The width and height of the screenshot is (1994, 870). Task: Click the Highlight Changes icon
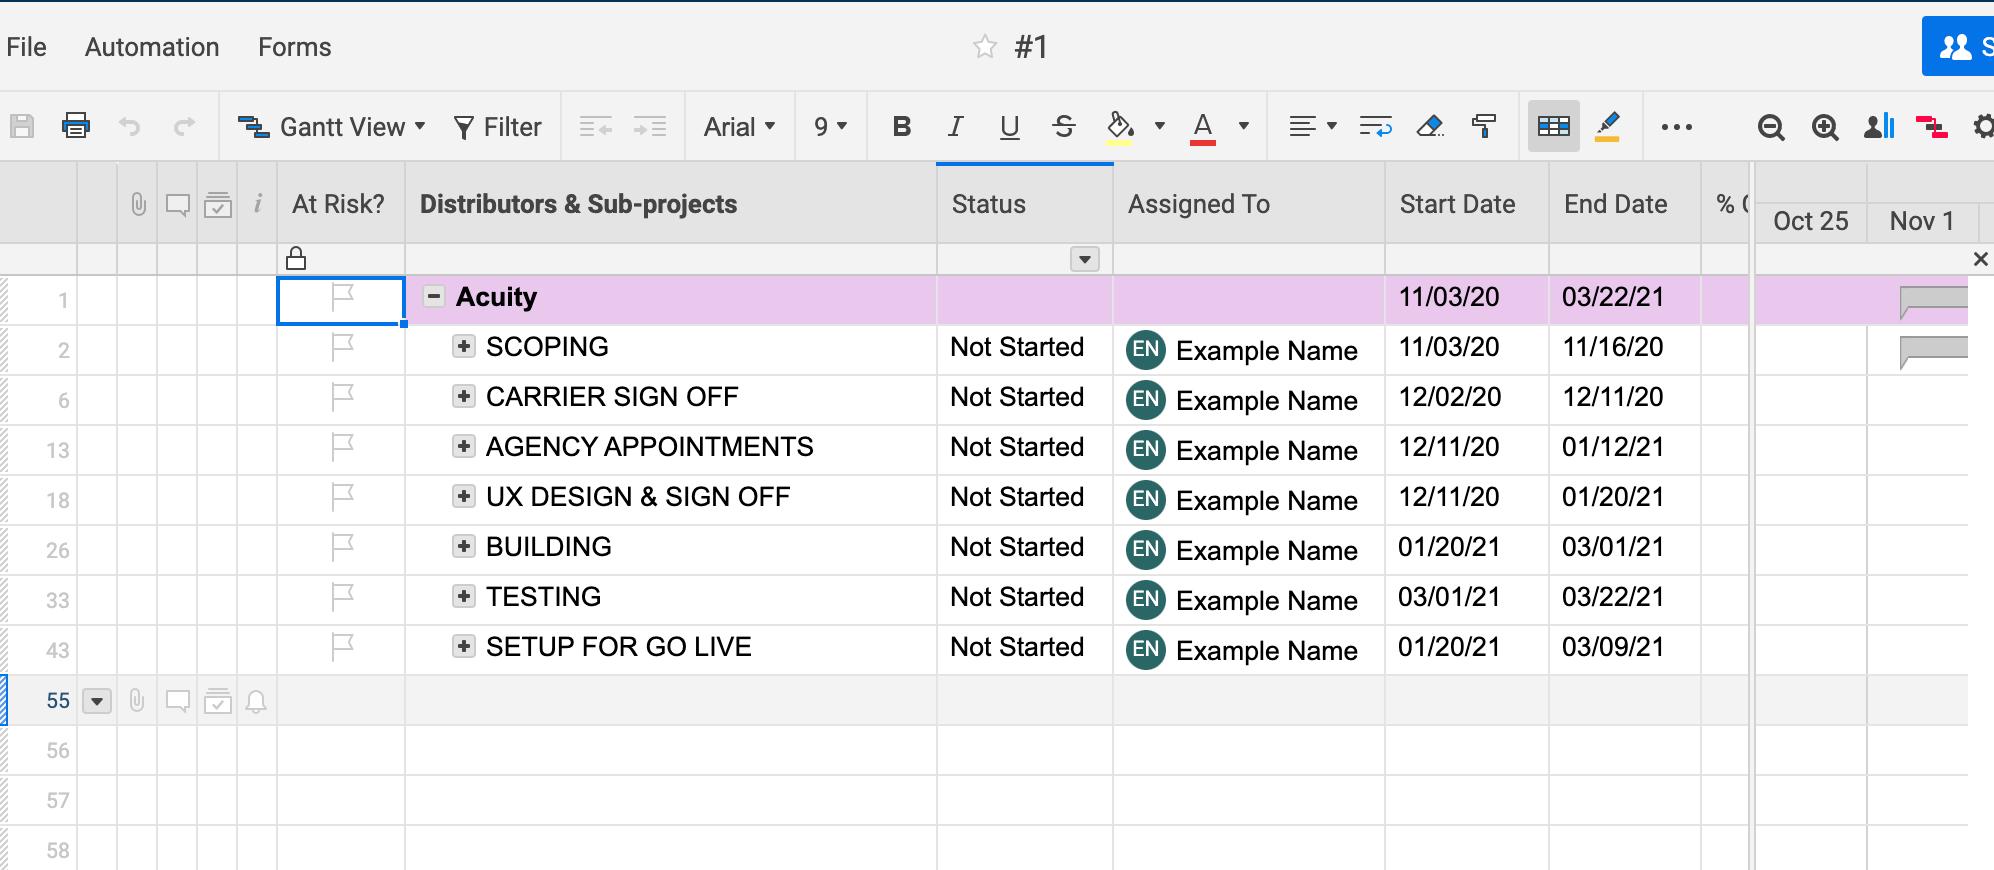pyautogui.click(x=1608, y=127)
